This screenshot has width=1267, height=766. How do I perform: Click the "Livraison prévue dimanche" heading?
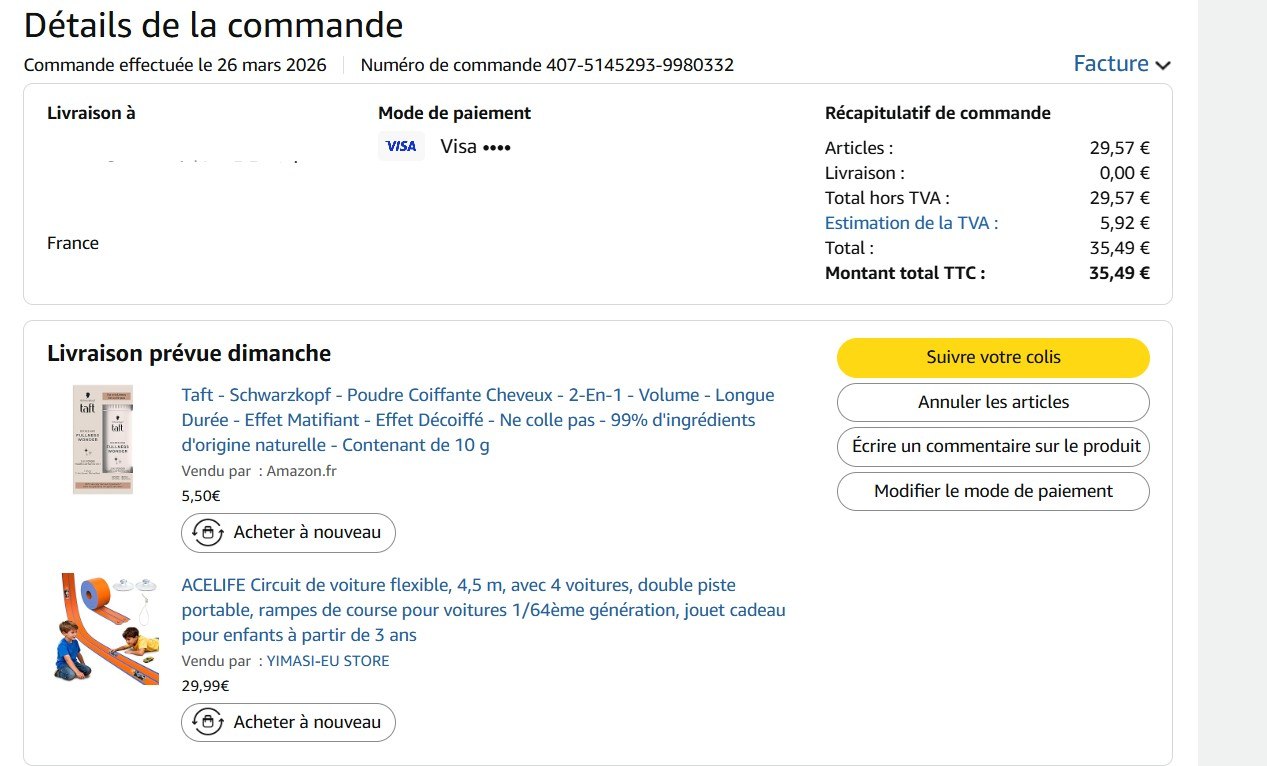189,353
